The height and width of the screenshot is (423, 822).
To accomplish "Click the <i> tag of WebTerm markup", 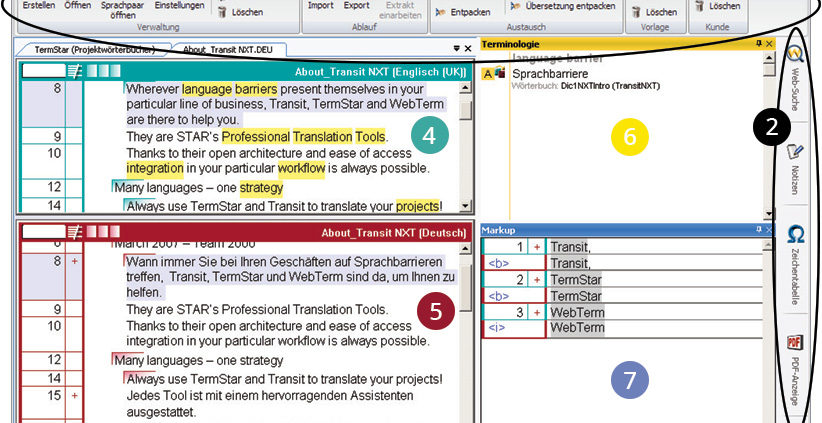I will click(x=496, y=329).
